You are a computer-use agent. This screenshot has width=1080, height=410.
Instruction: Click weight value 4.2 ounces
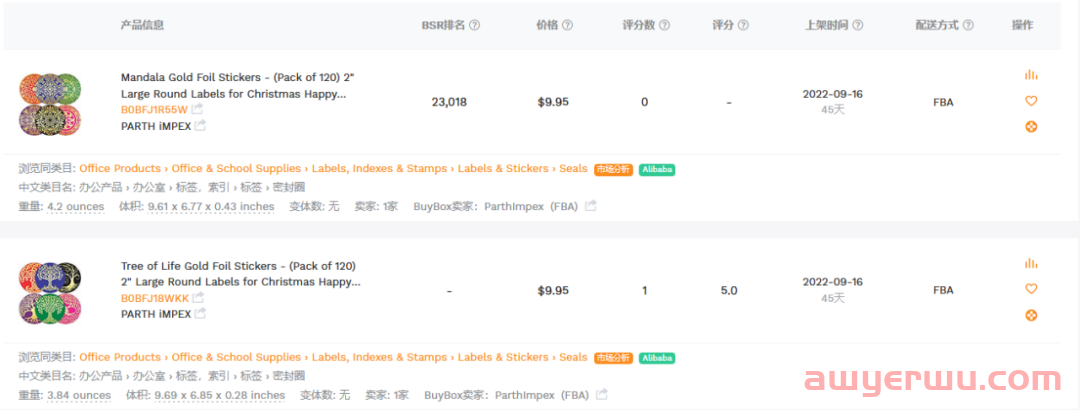pos(76,207)
